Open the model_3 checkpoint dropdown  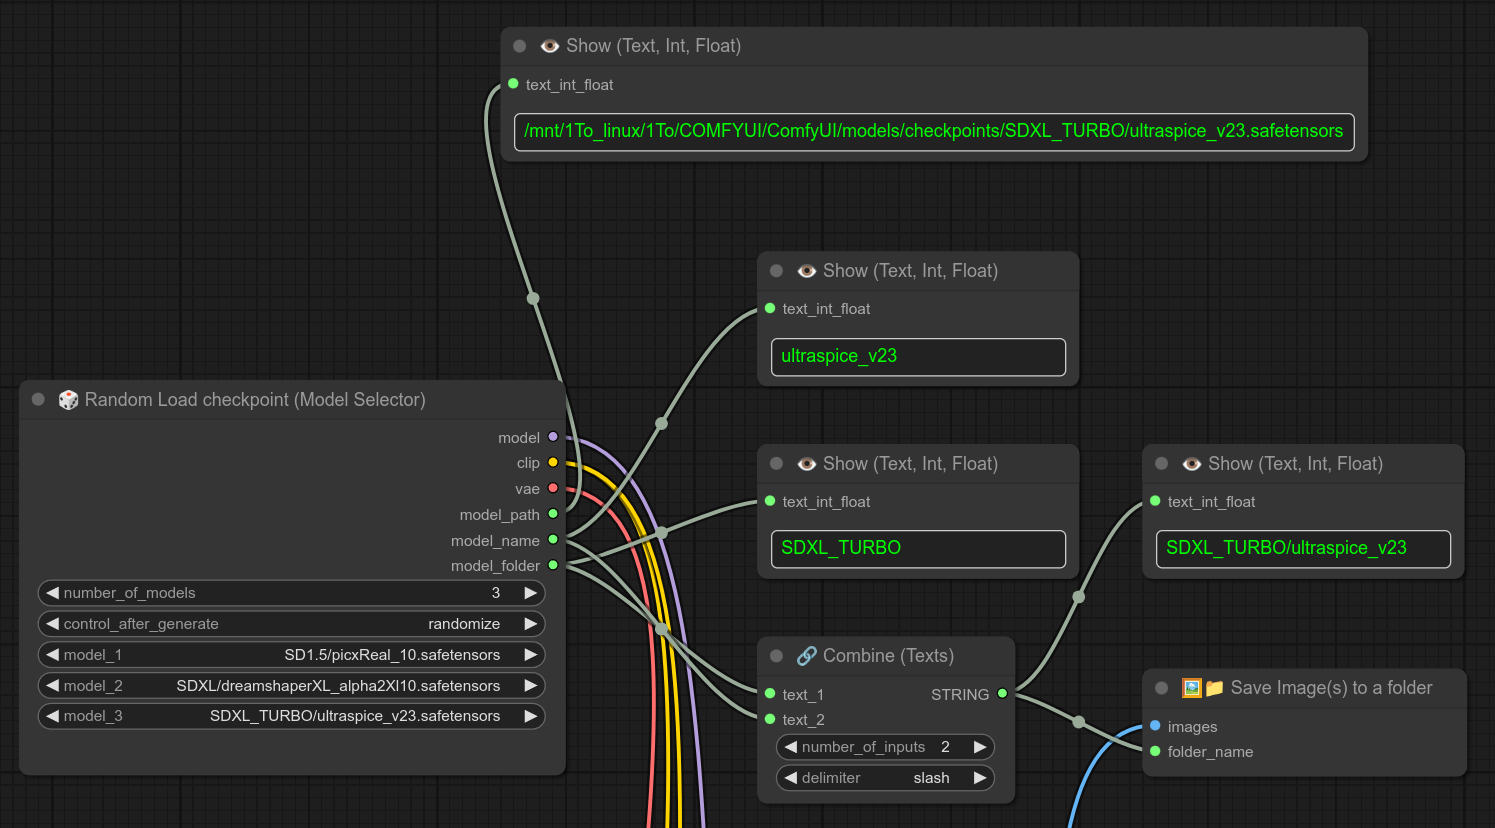point(291,716)
